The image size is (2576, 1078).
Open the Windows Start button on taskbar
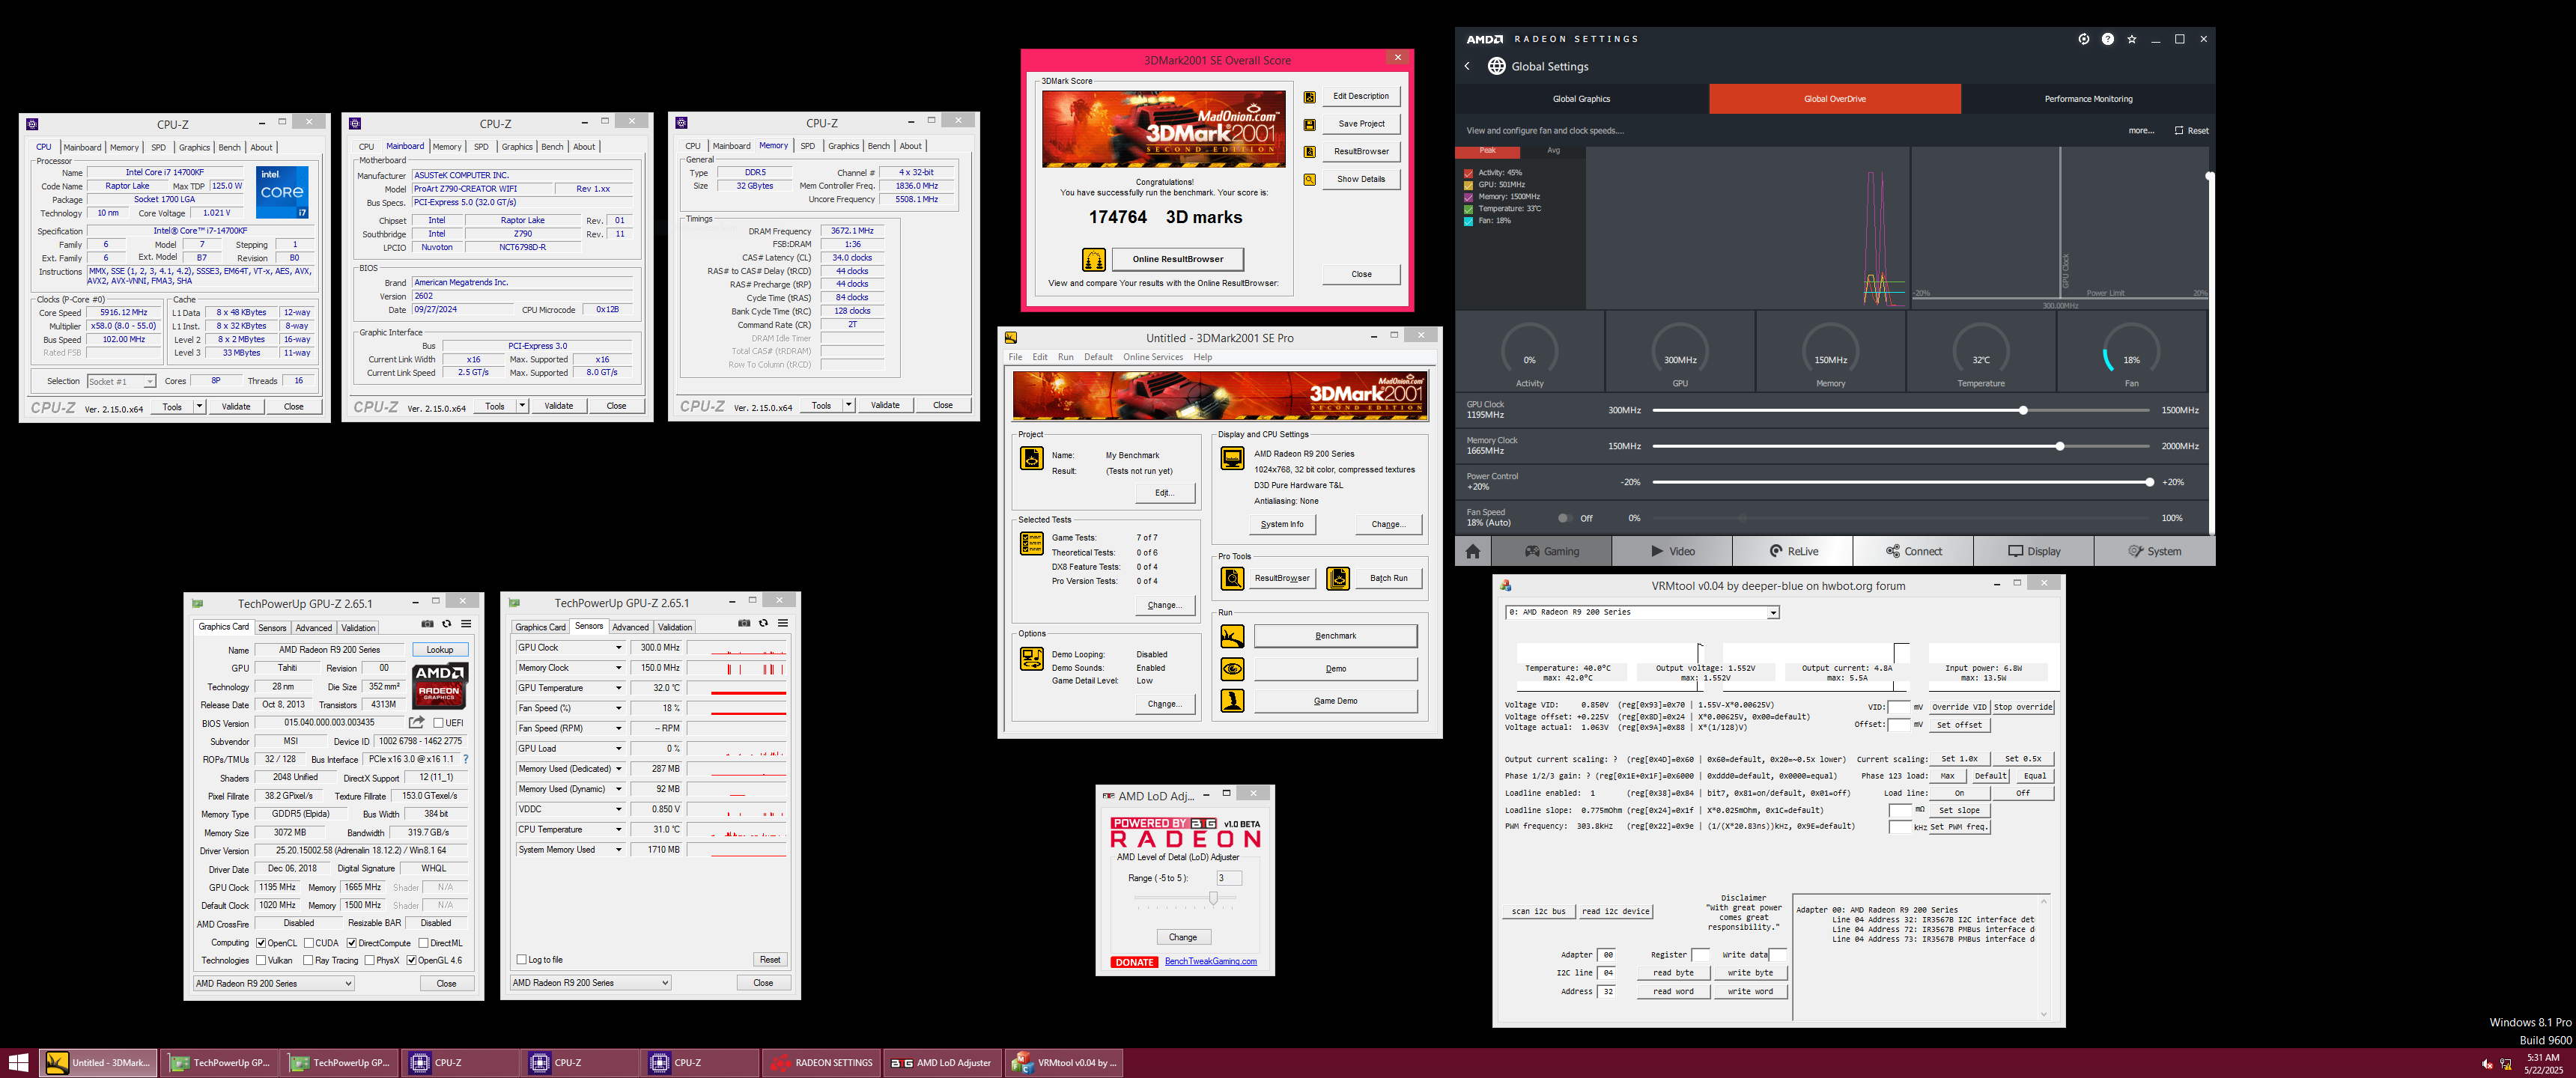point(18,1063)
